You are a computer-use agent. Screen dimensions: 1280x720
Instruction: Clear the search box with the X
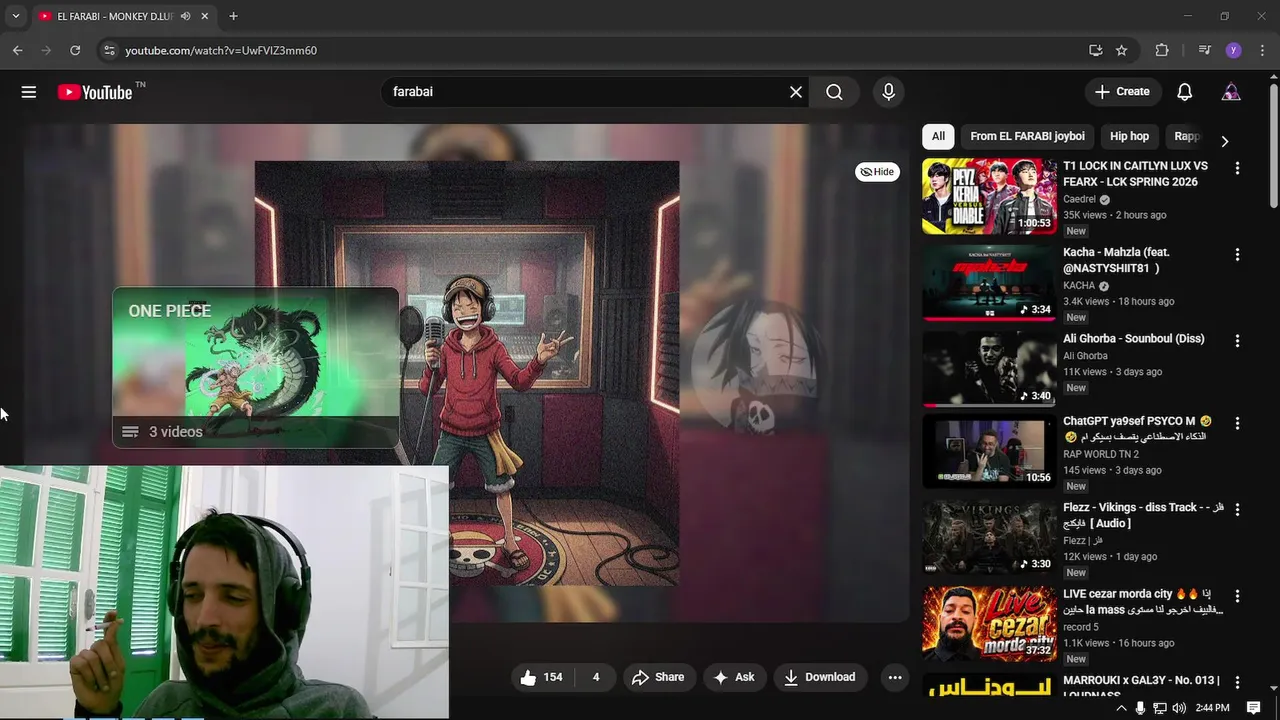796,92
